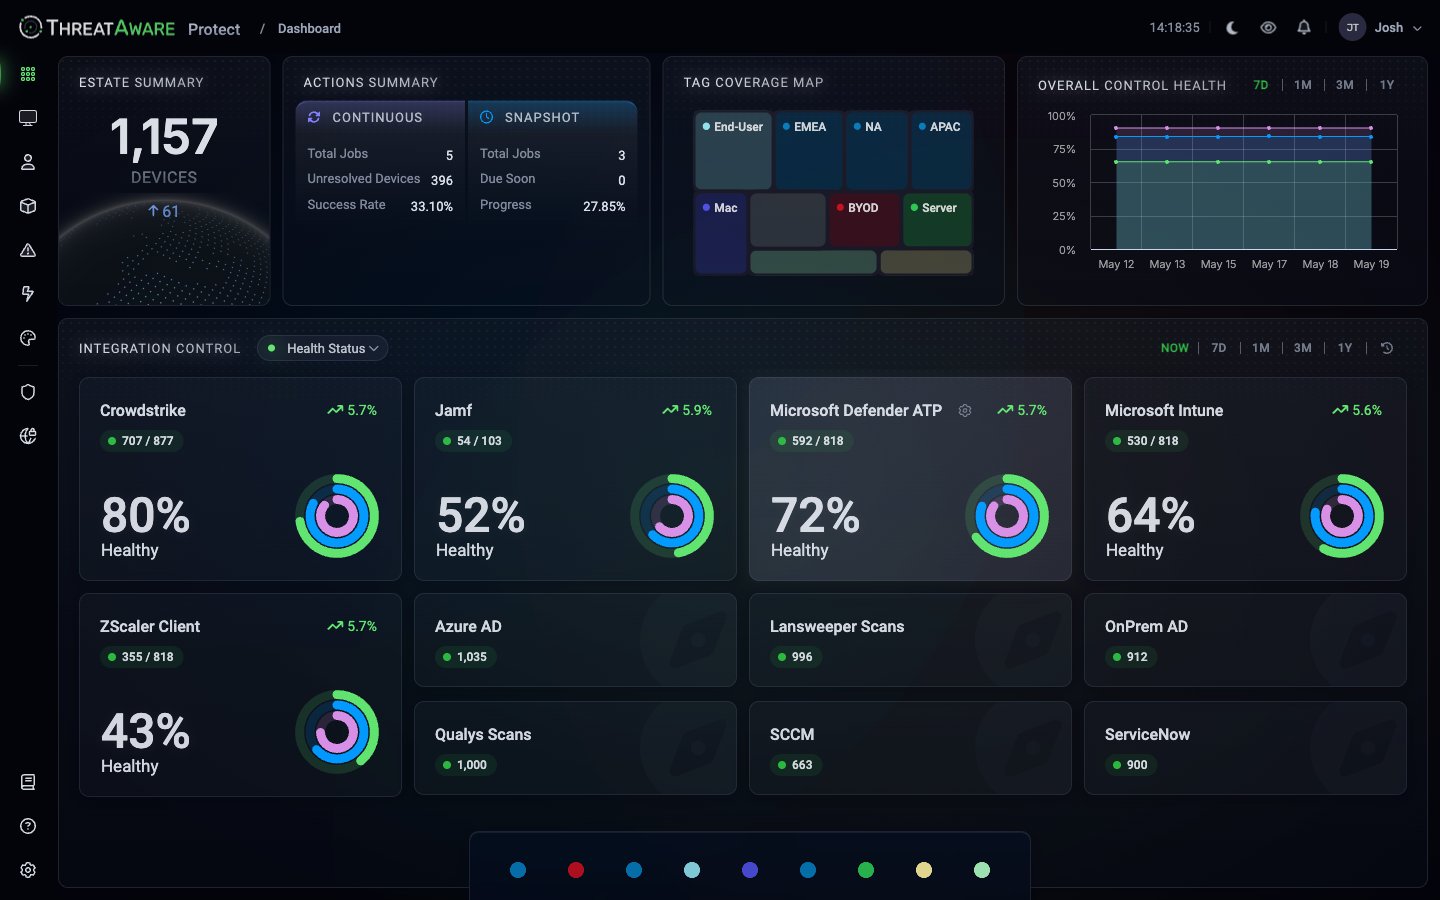Click the globe with lock icon

coord(28,436)
